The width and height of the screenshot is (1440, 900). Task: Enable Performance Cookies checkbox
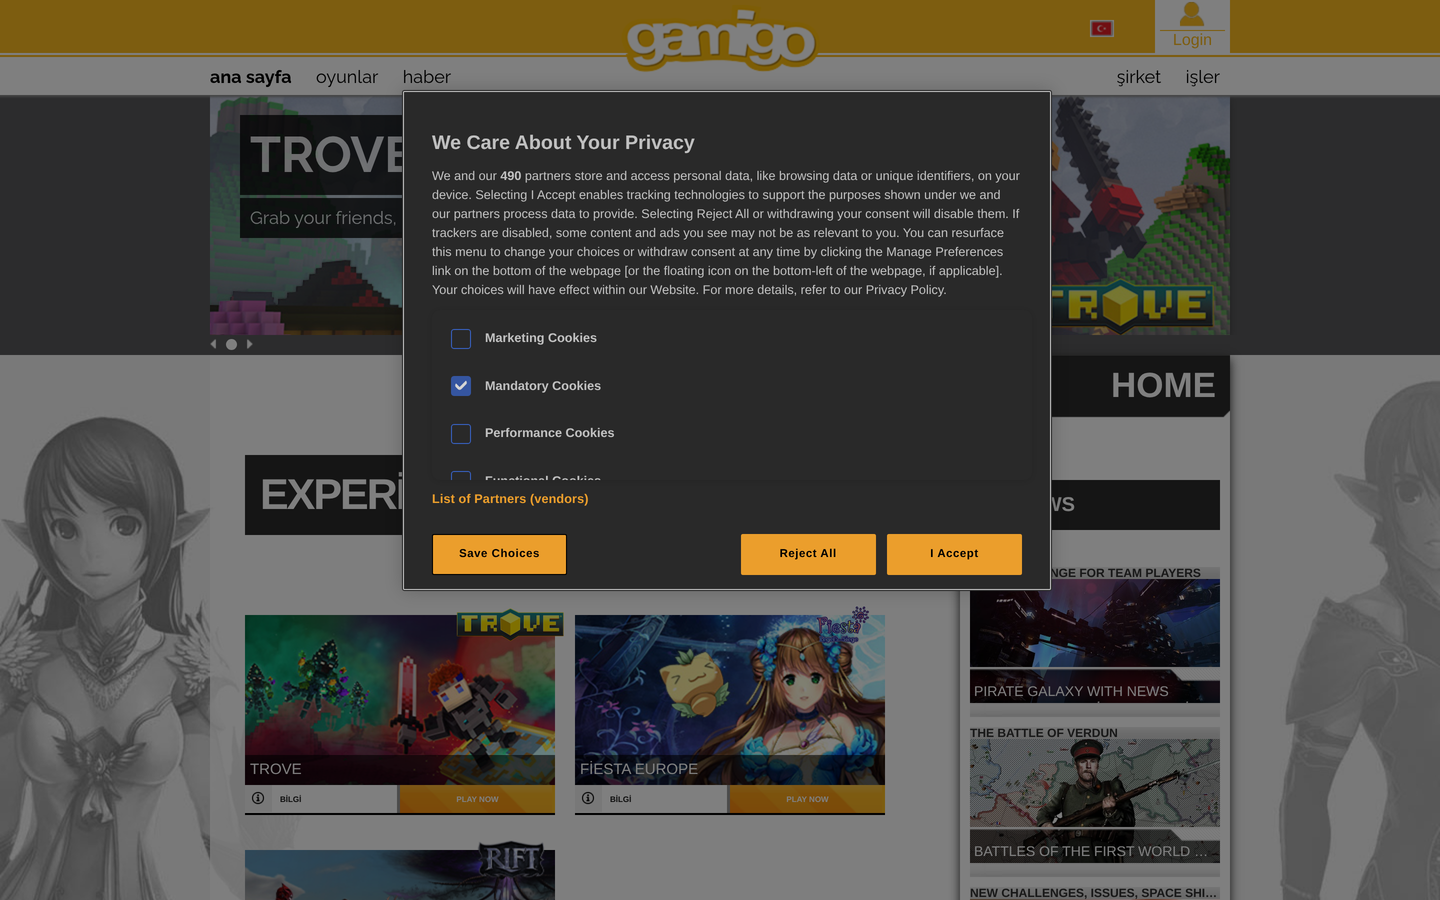(461, 434)
